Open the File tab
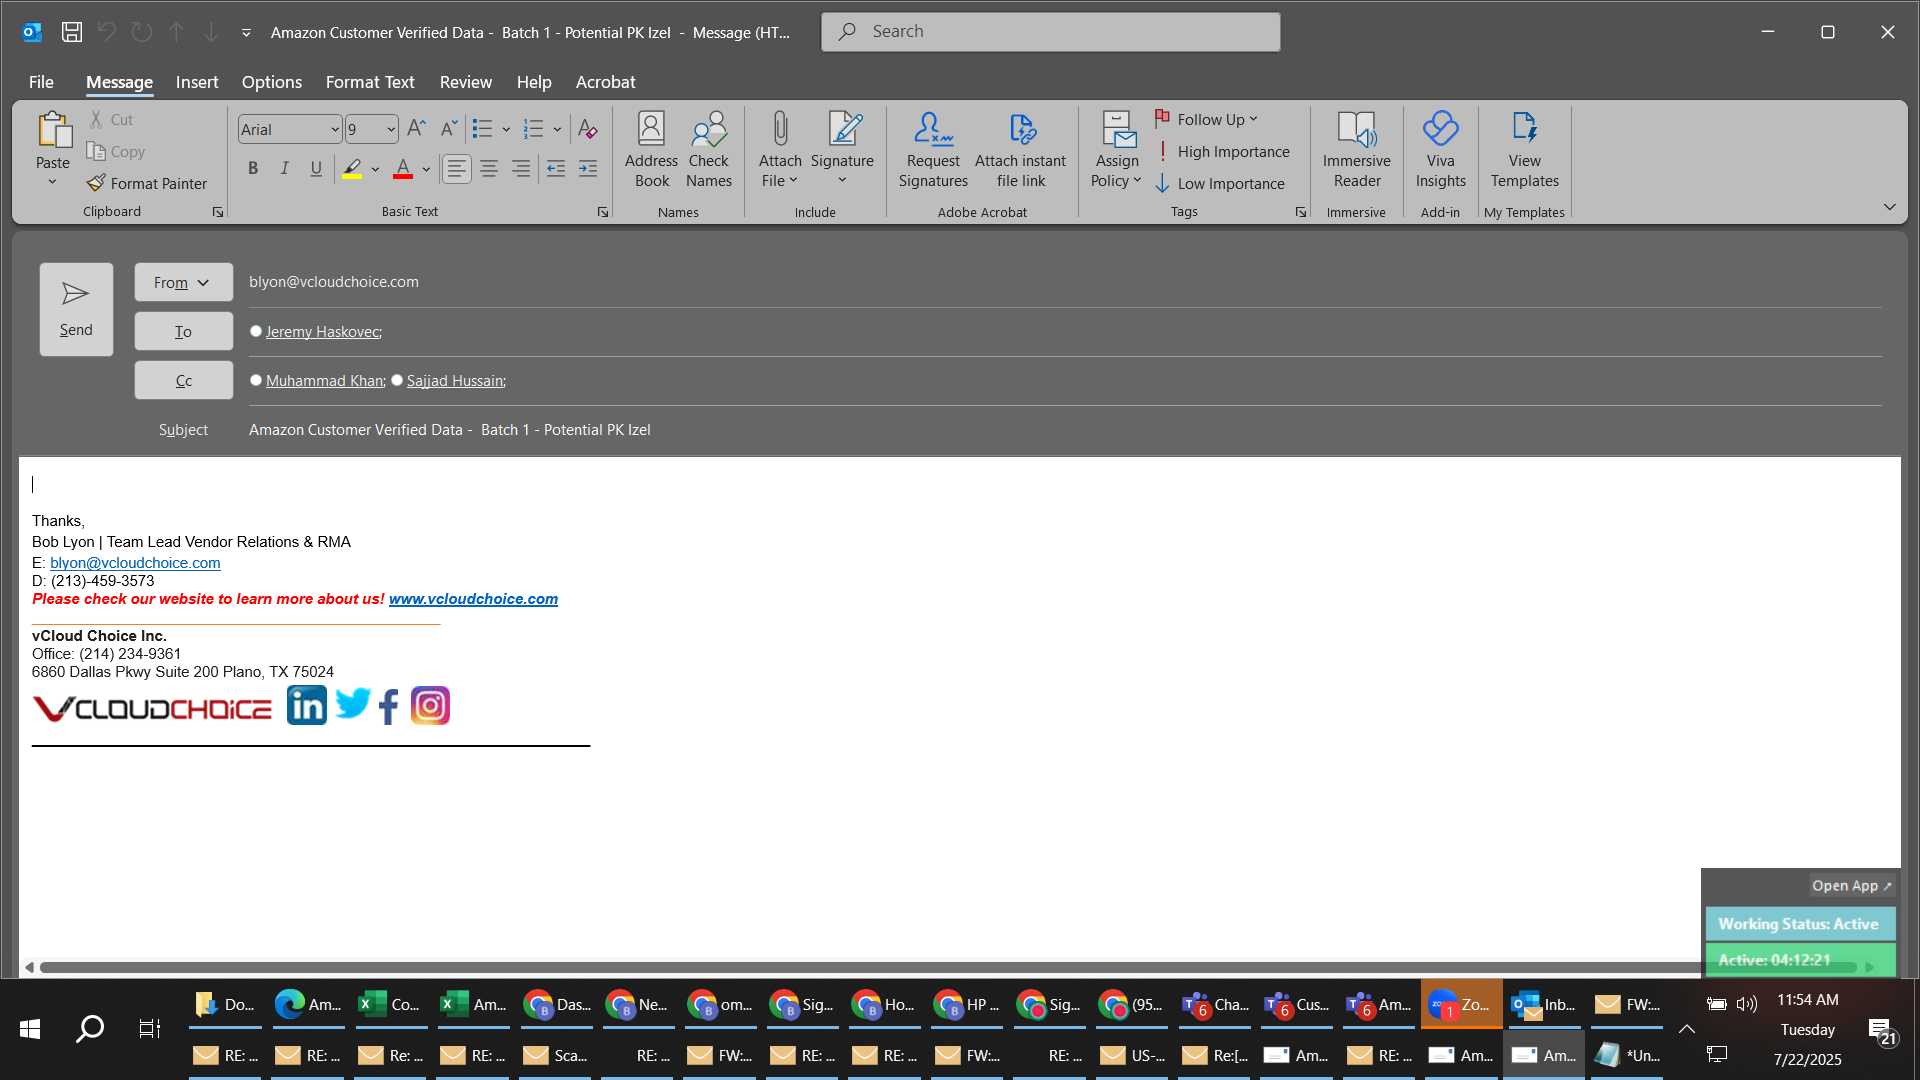 coord(41,82)
